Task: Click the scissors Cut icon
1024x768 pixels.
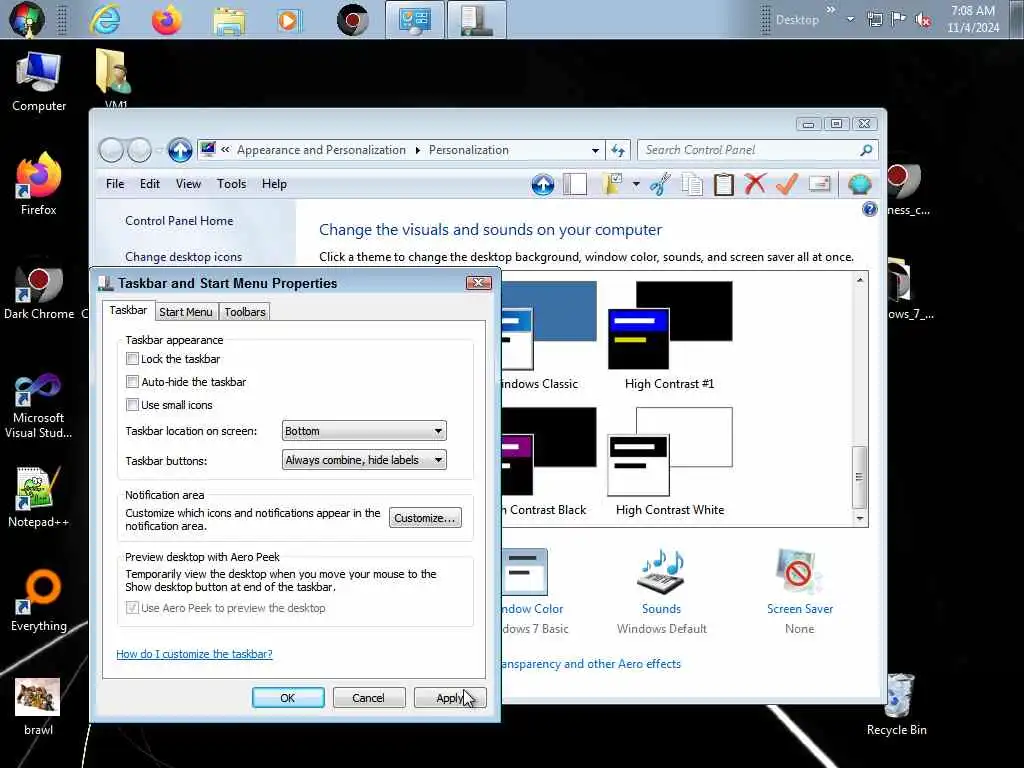Action: (660, 184)
